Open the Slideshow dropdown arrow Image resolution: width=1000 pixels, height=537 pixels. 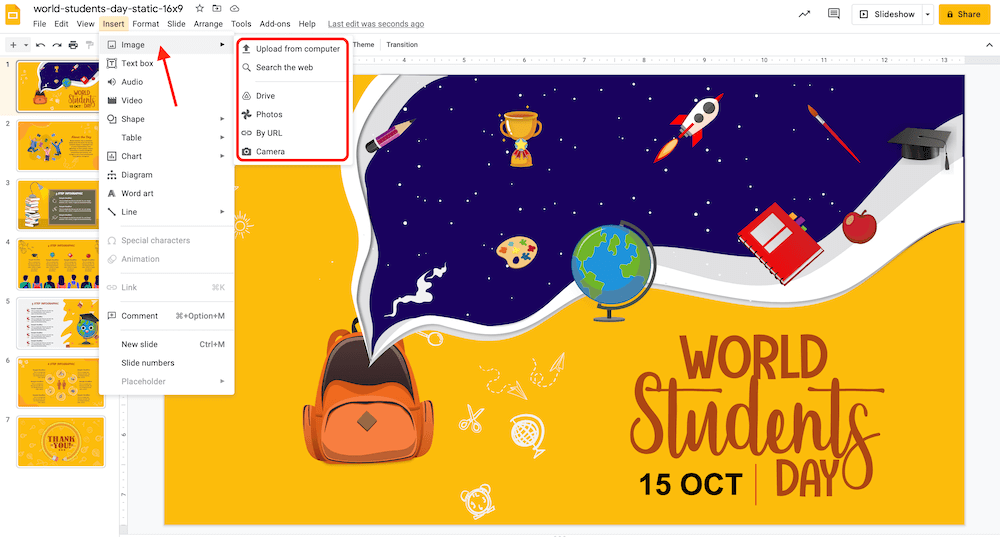[928, 15]
